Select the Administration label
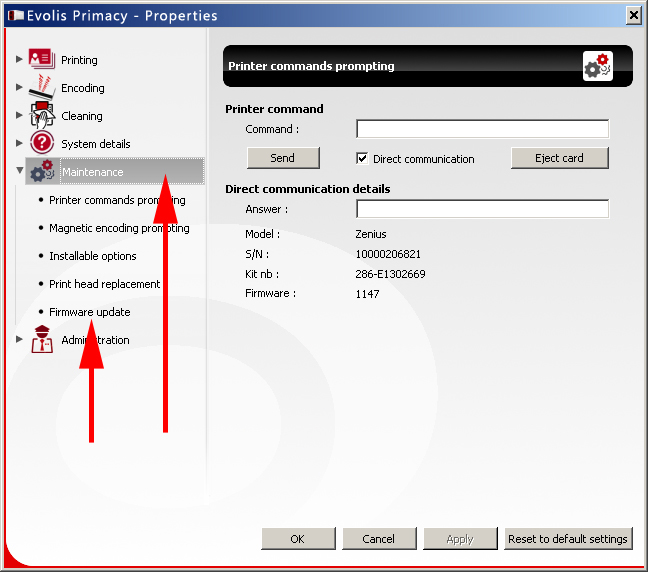Screen dimensions: 648x572 (x=95, y=340)
